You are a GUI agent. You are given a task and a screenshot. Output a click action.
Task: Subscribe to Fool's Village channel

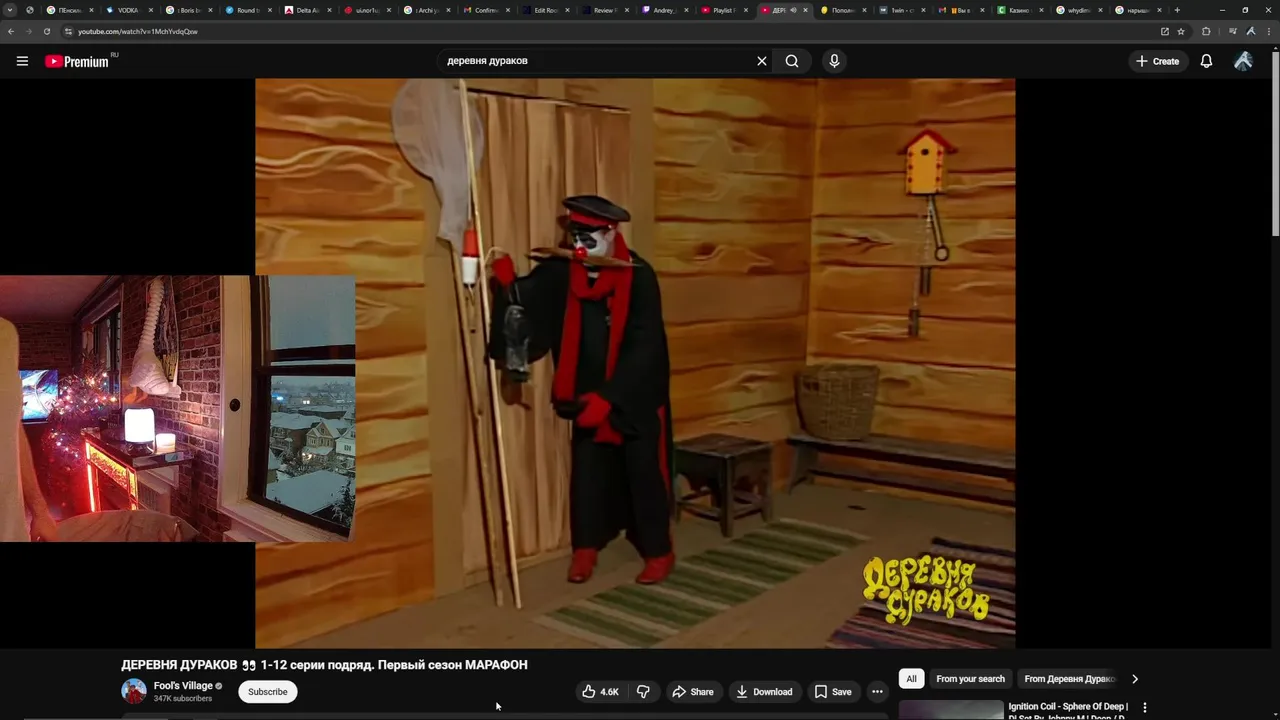coord(267,692)
